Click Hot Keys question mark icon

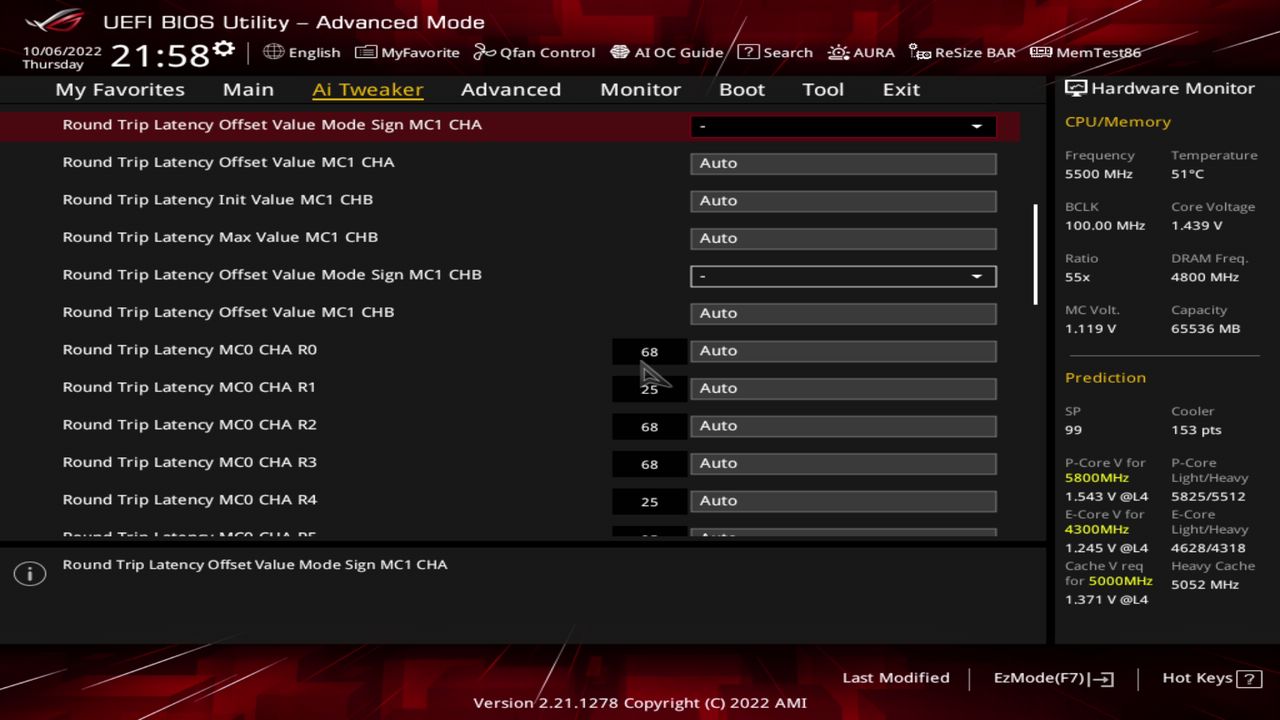[x=1249, y=679]
